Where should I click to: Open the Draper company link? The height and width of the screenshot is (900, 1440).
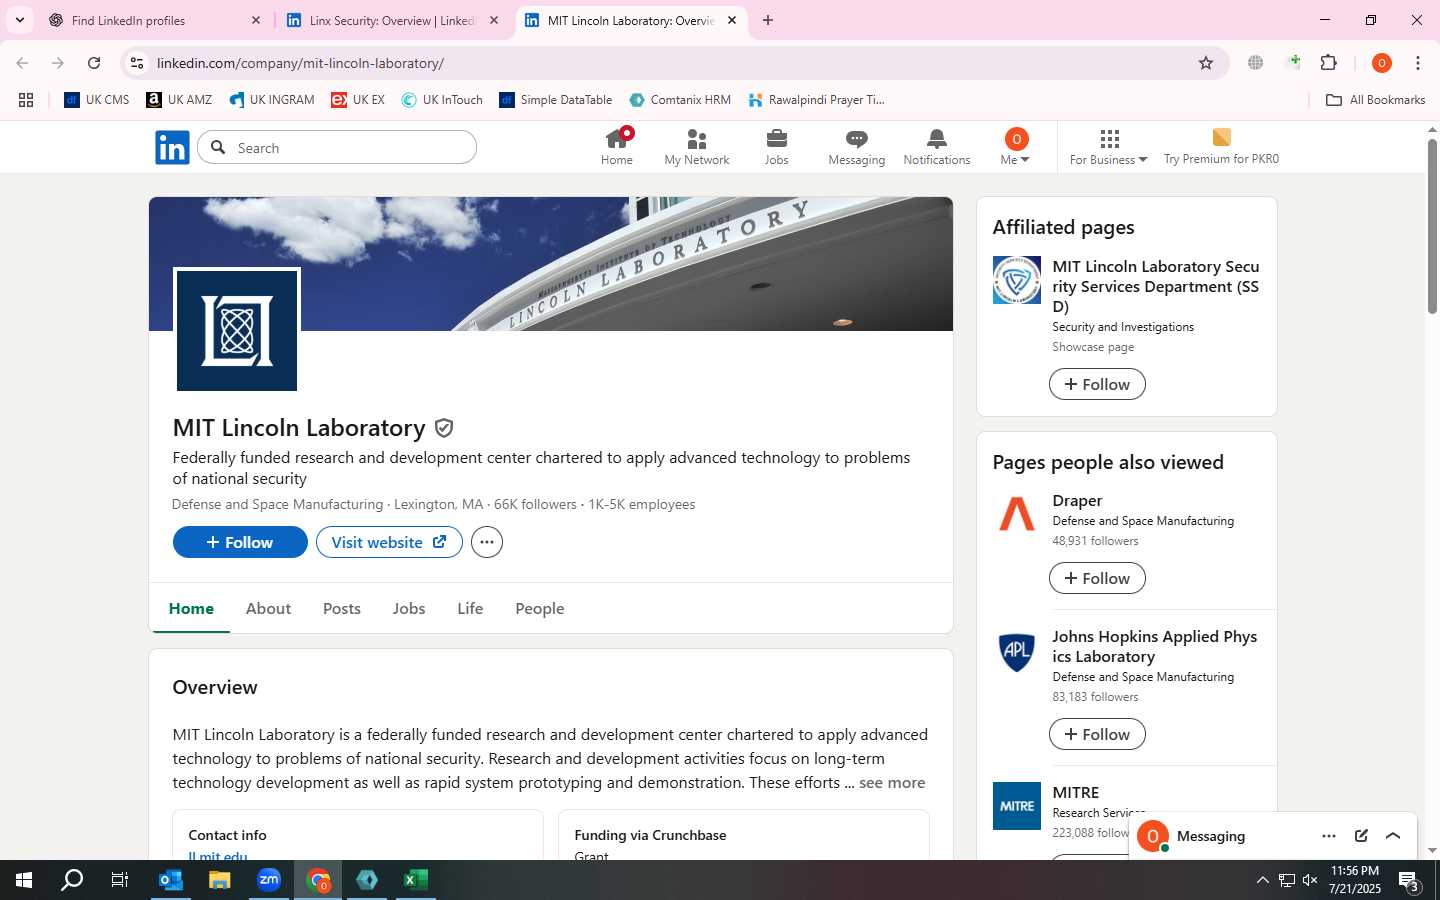tap(1077, 501)
